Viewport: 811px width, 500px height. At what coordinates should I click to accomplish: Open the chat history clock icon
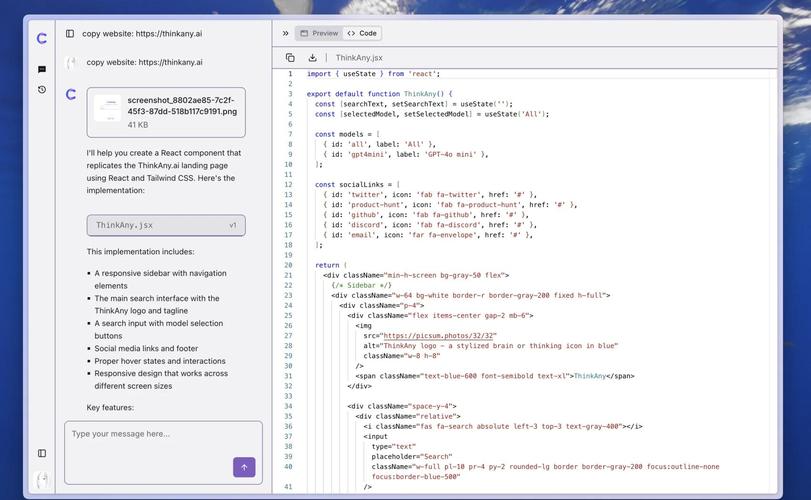pyautogui.click(x=42, y=90)
